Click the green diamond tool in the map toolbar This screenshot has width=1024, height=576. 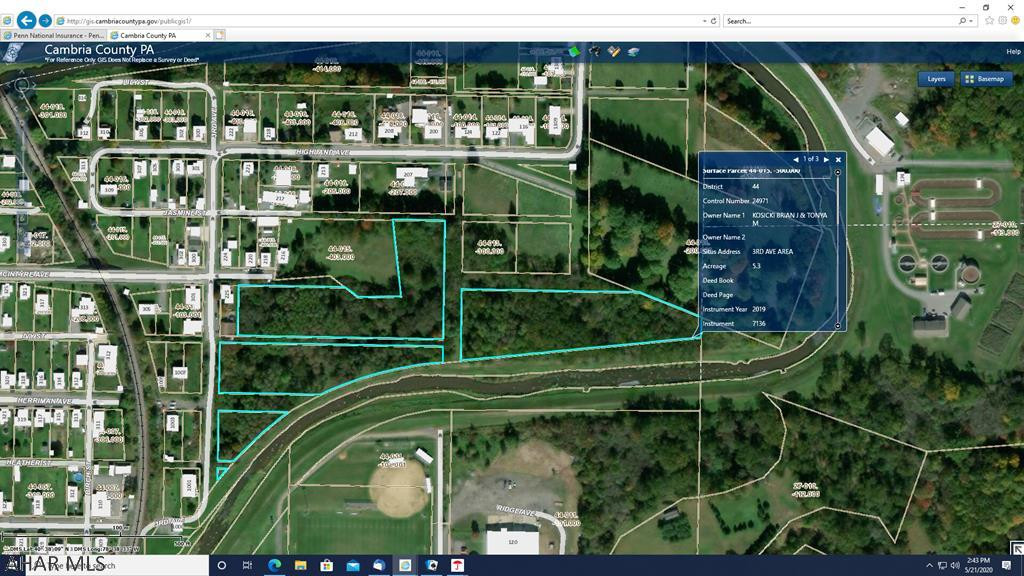click(574, 51)
